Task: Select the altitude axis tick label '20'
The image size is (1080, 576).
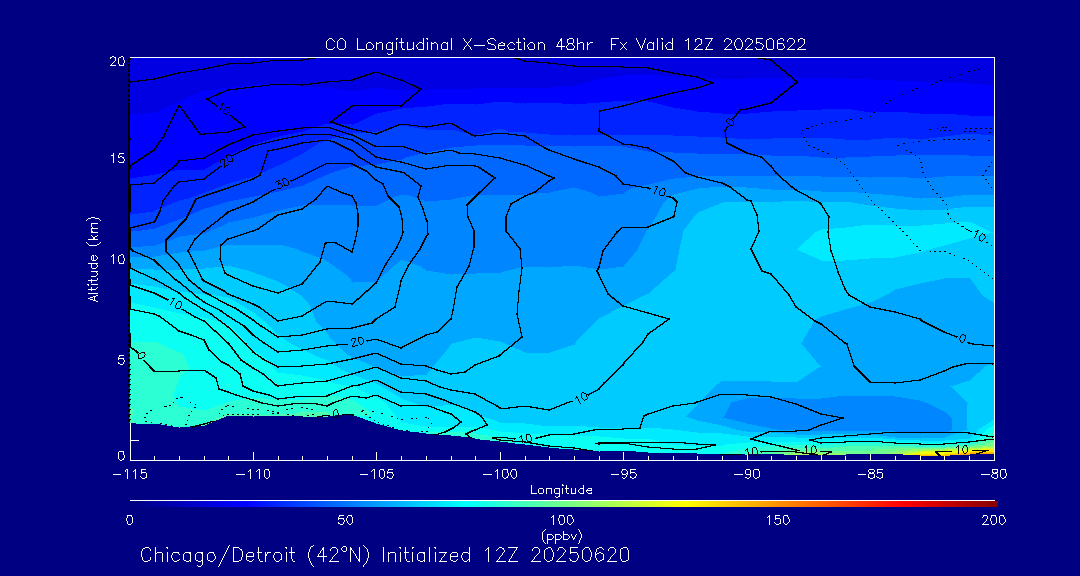Action: [x=117, y=61]
